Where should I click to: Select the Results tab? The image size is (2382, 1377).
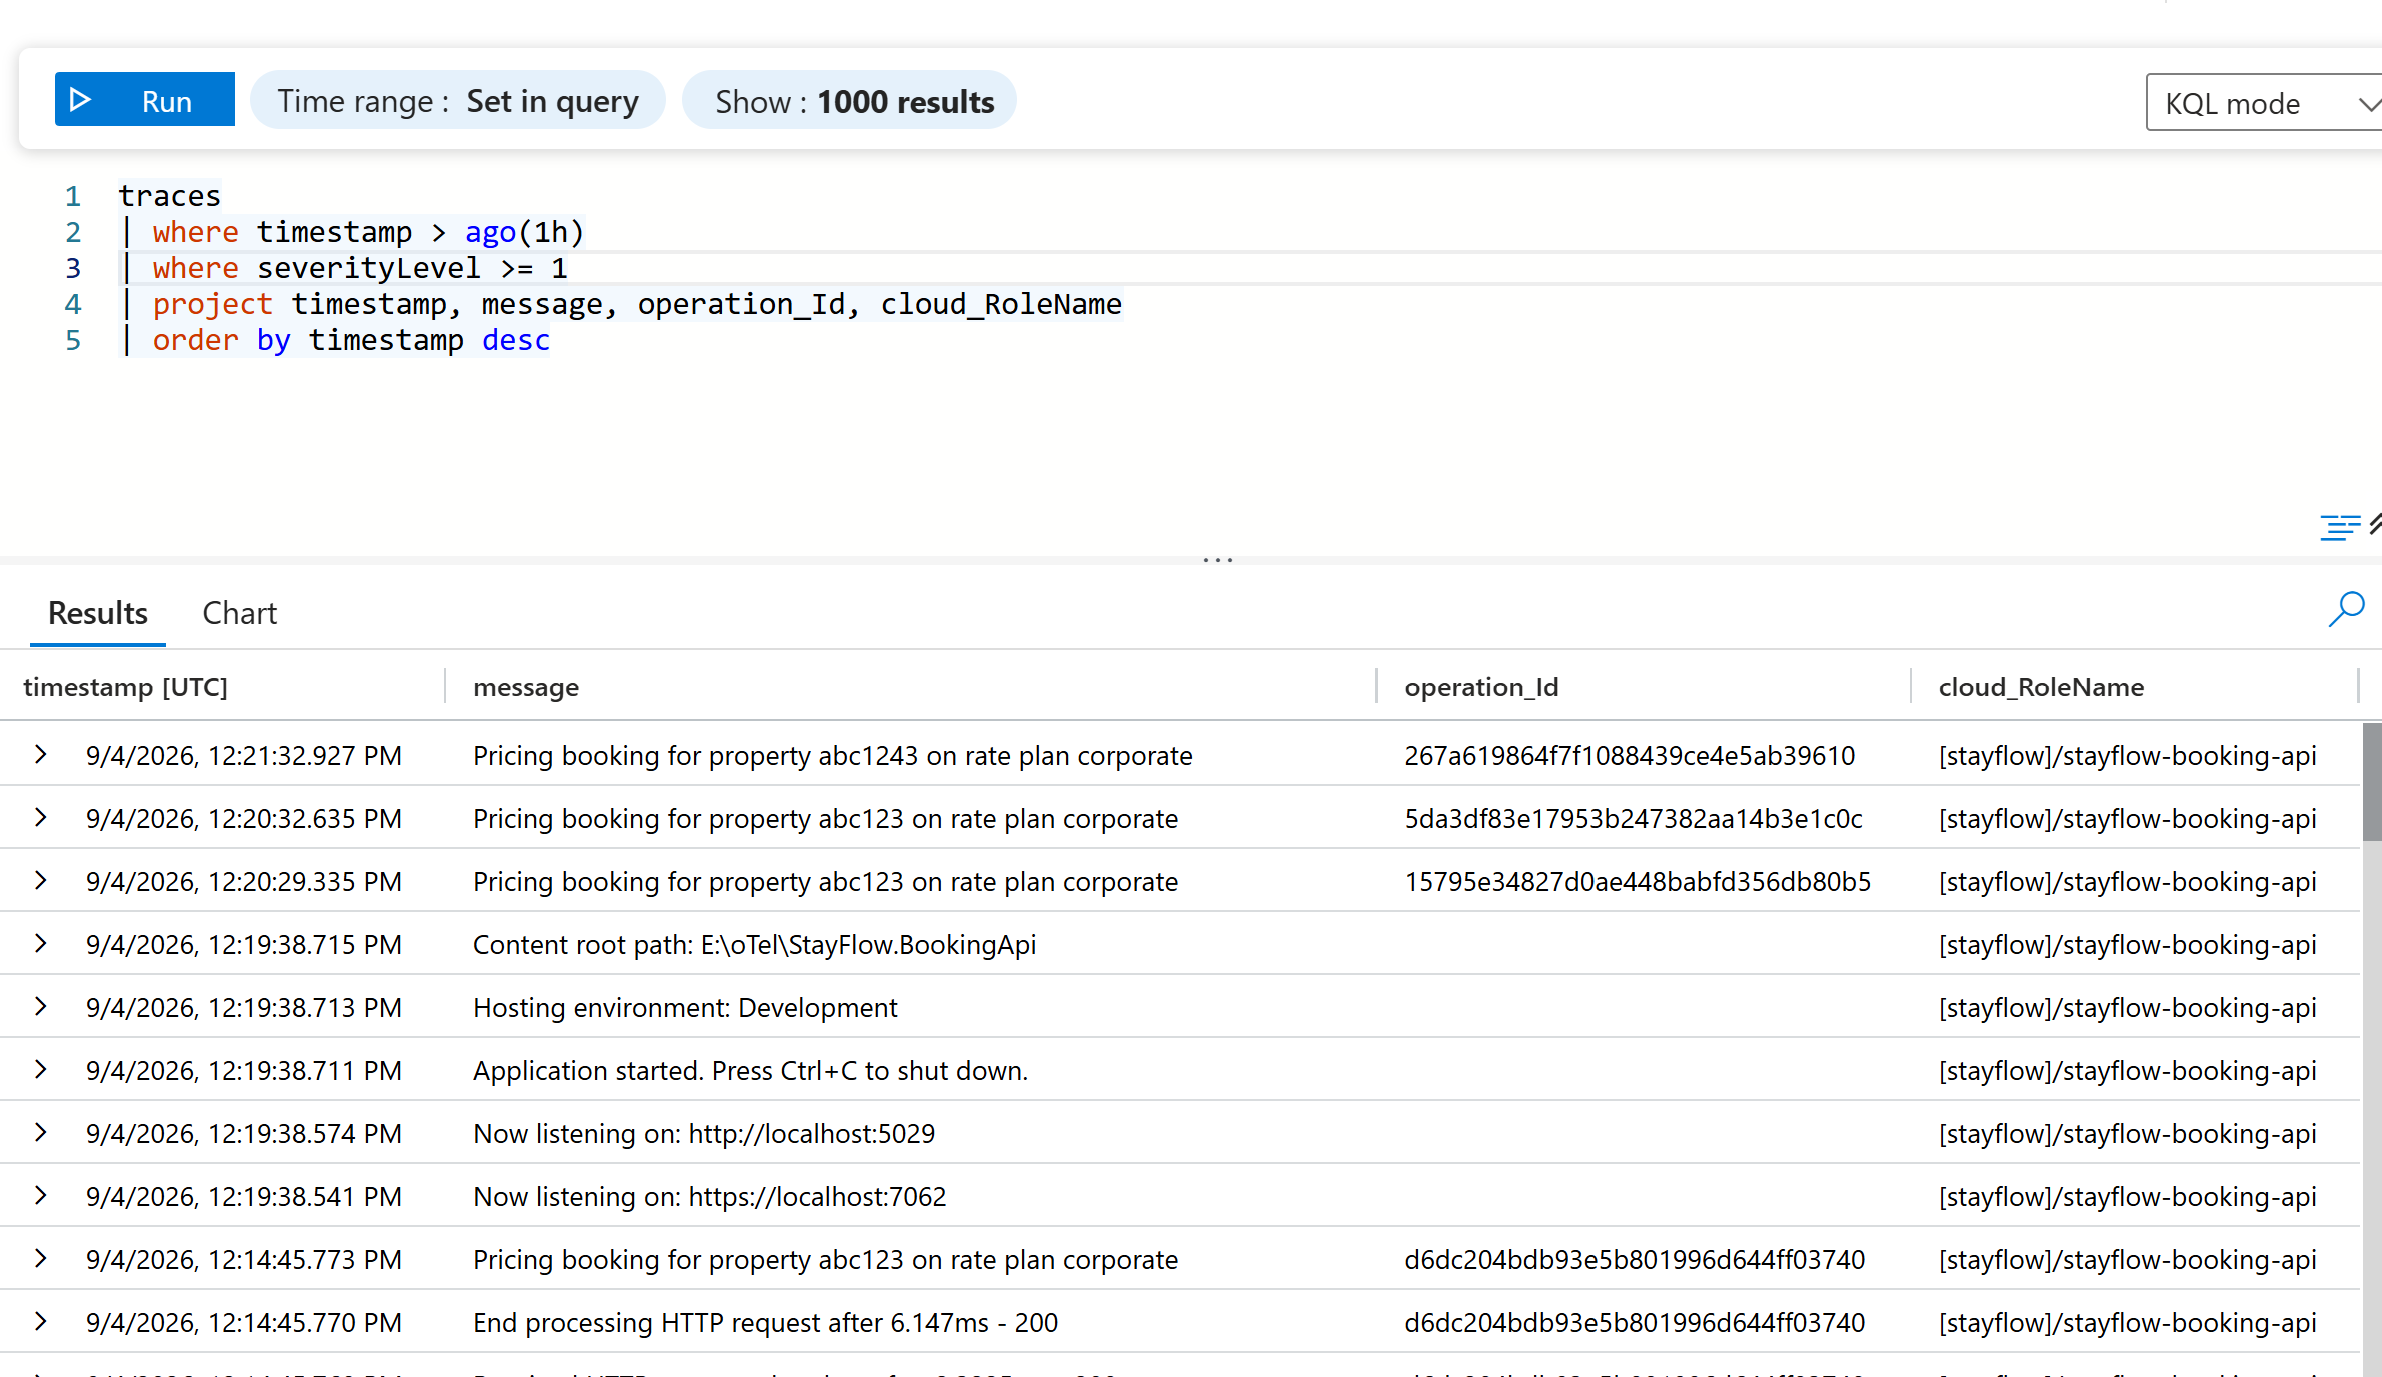(98, 613)
